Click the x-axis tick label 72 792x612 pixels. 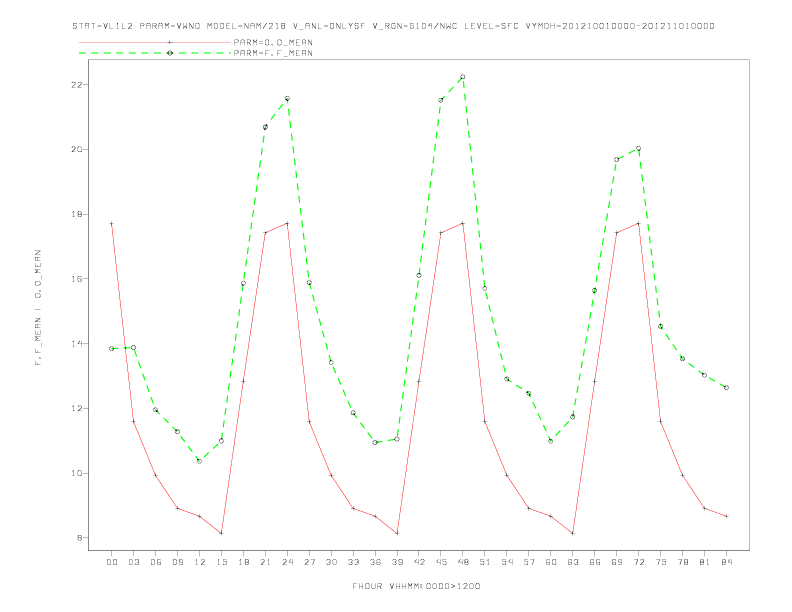[x=638, y=562]
